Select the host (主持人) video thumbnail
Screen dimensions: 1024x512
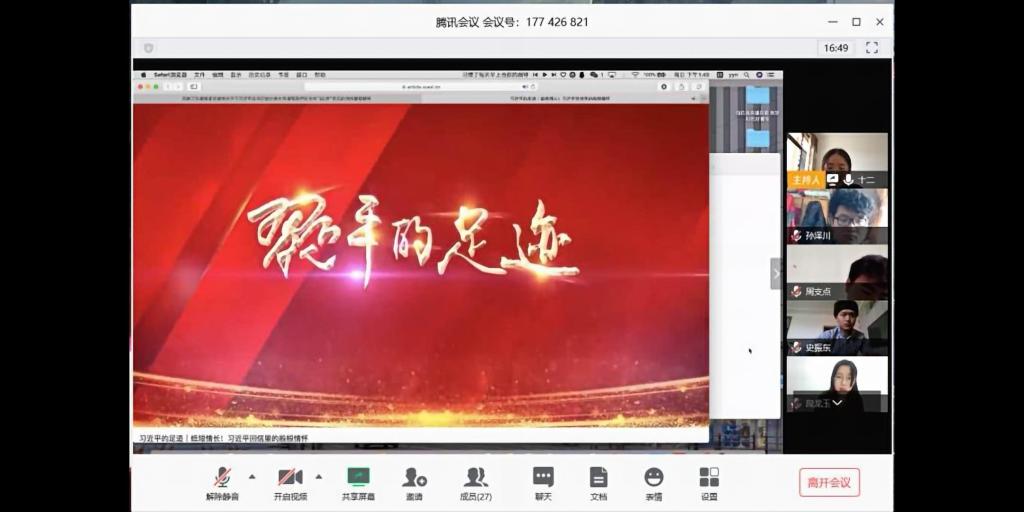coord(837,160)
